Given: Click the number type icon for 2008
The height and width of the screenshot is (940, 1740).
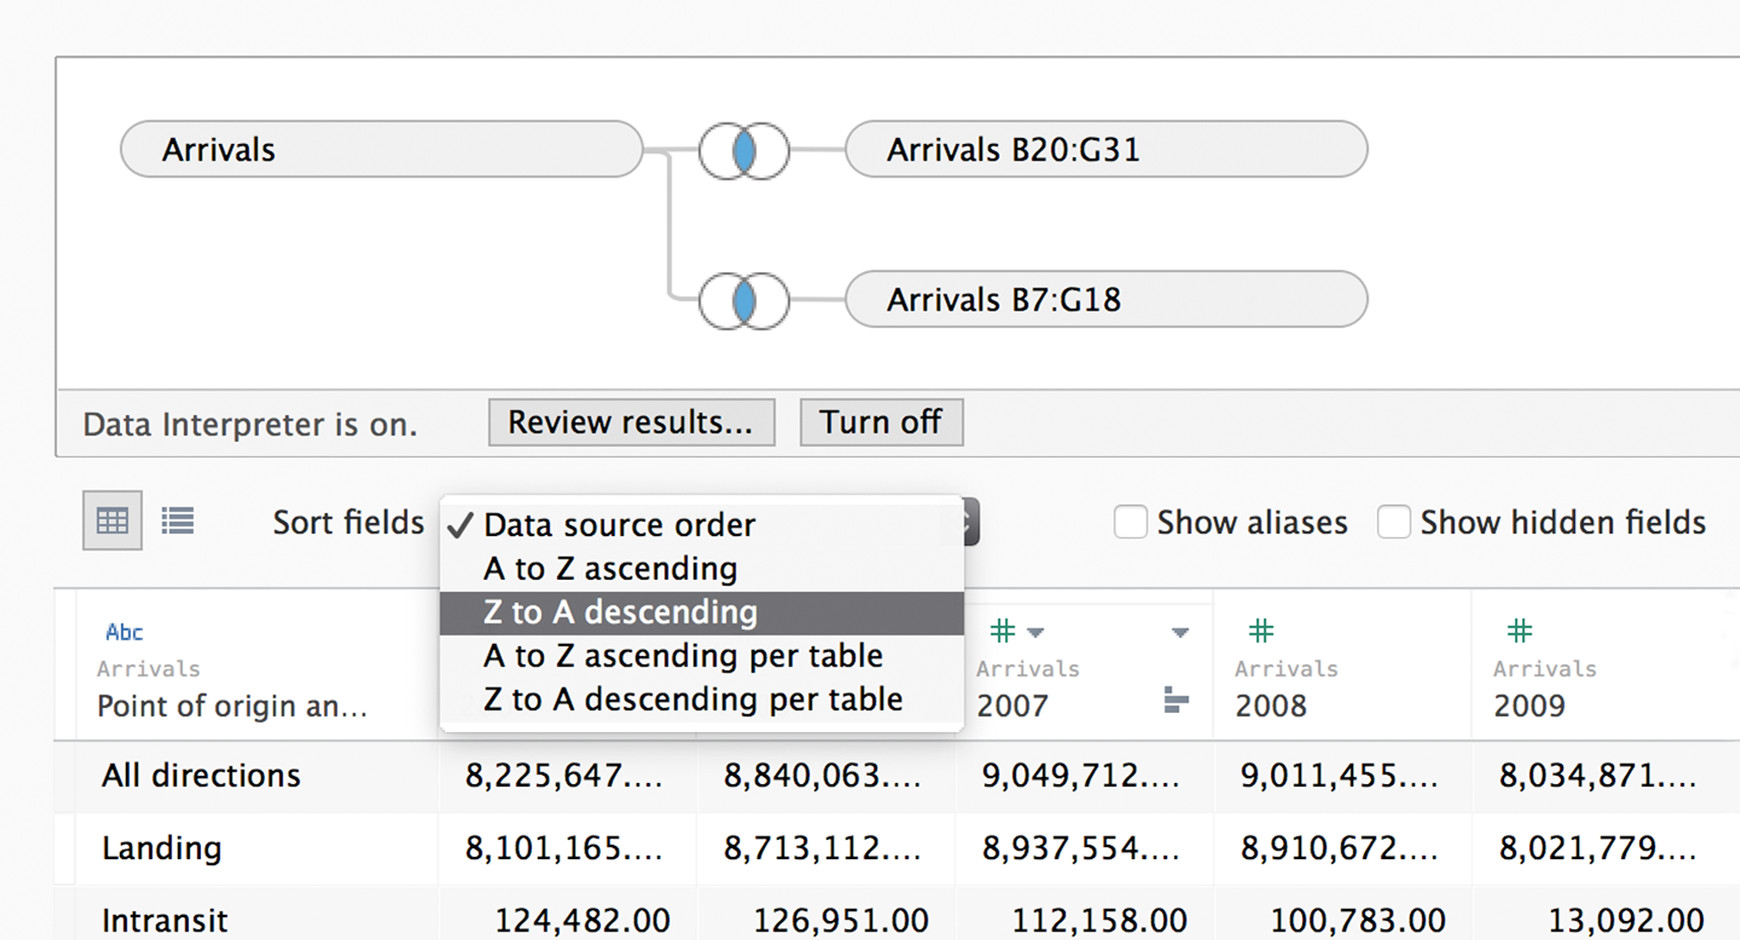Looking at the screenshot, I should pyautogui.click(x=1261, y=631).
